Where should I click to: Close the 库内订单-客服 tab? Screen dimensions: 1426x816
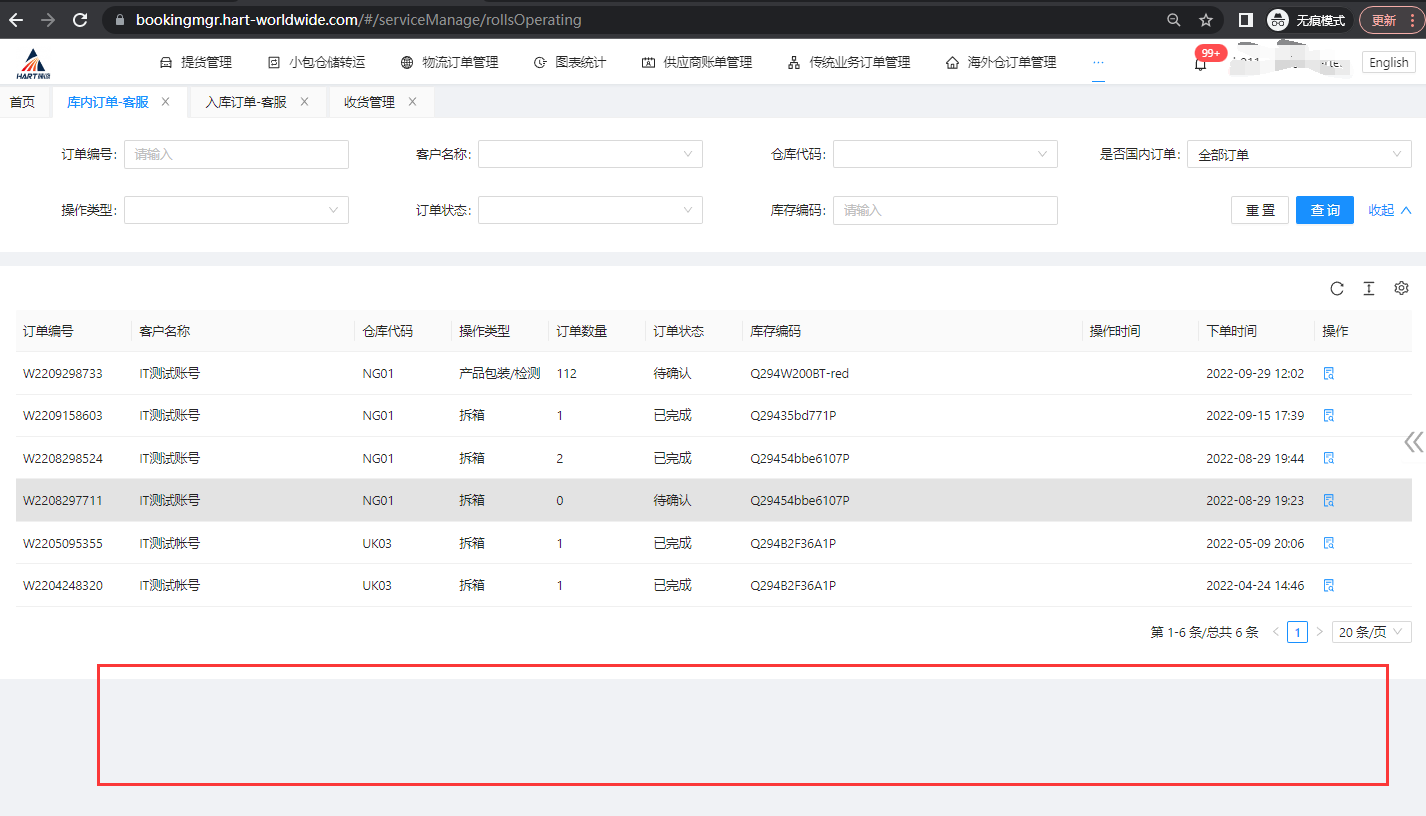pos(166,102)
